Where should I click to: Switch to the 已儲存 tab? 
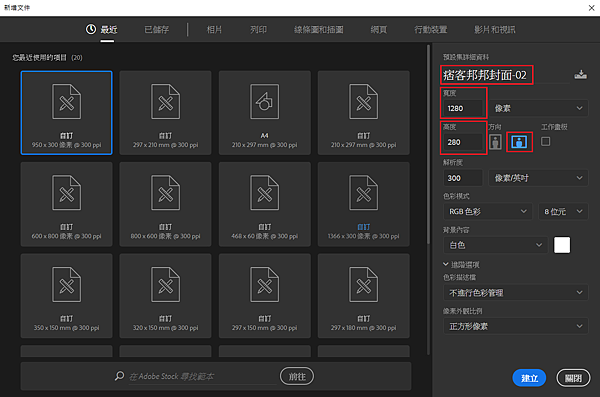point(157,29)
